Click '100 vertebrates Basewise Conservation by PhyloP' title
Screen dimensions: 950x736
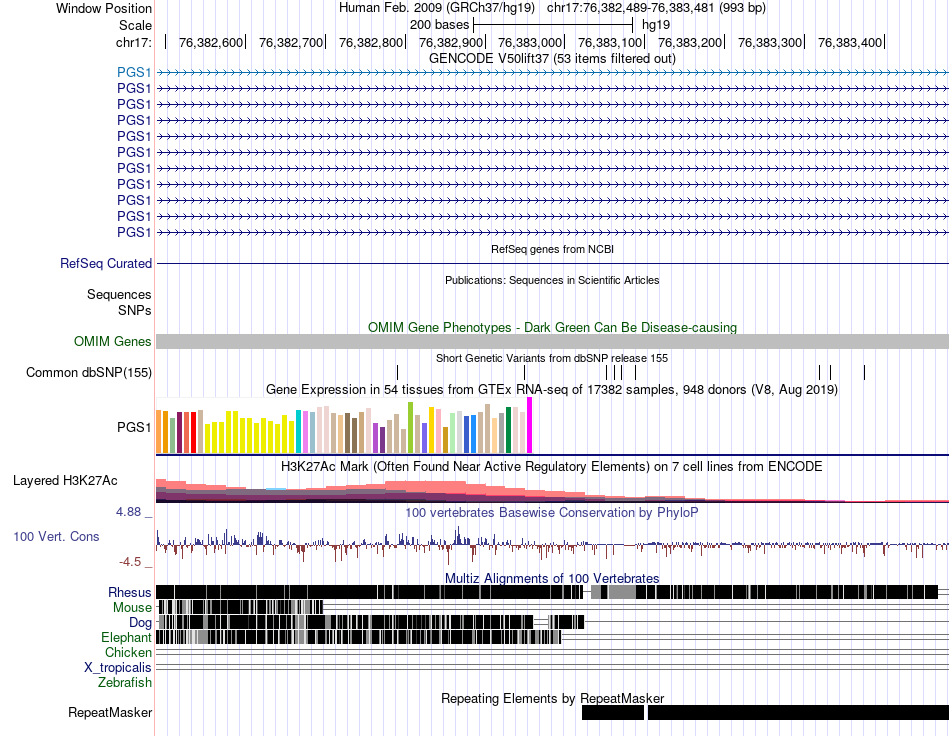[552, 512]
